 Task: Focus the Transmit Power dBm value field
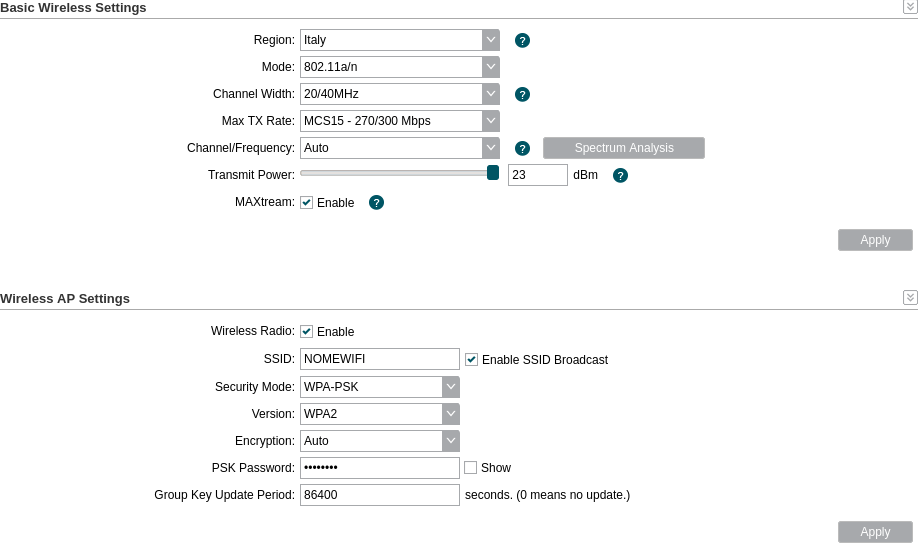537,175
